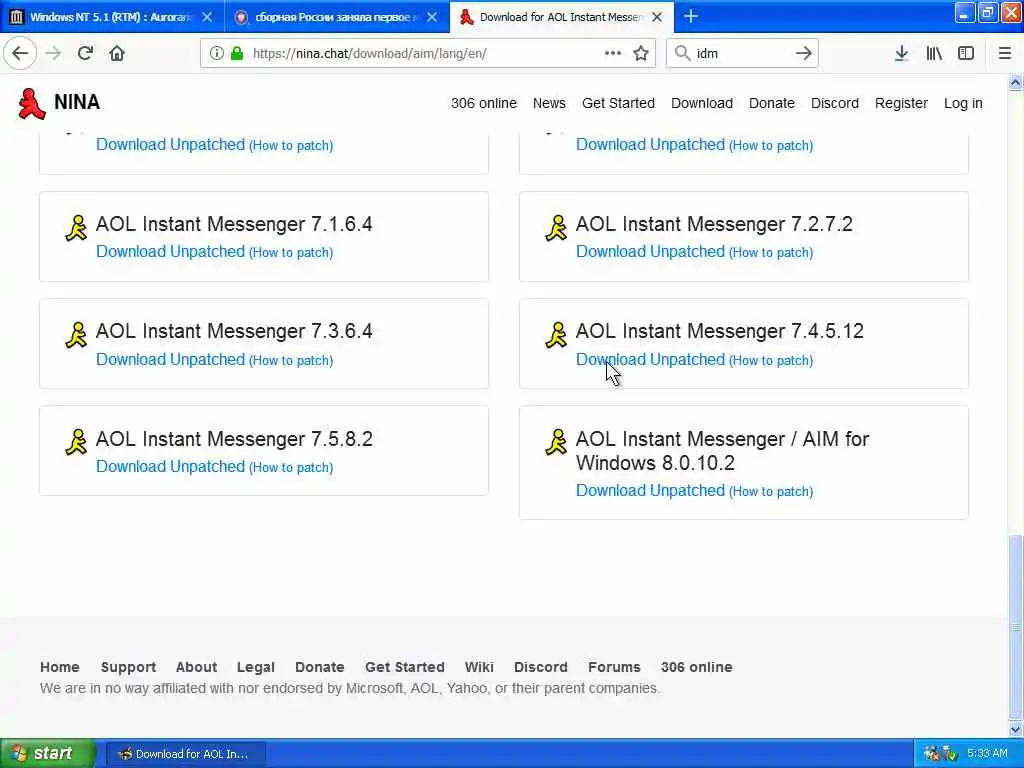1024x768 pixels.
Task: Open How to patch for AIM 7.5.8.2
Action: (x=291, y=468)
